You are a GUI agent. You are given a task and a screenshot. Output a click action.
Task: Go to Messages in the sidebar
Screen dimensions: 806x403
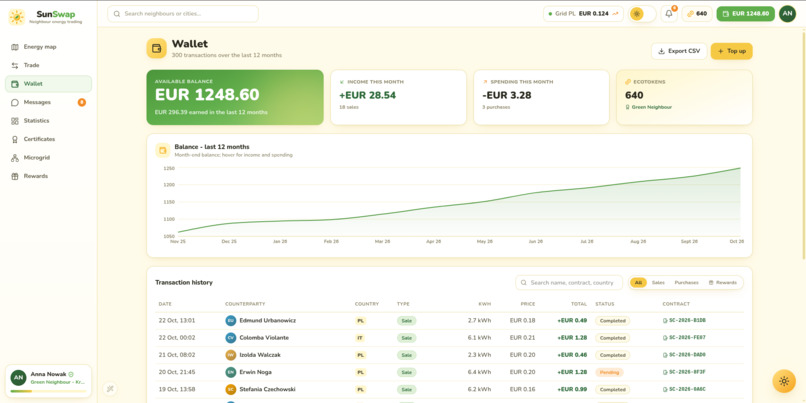48,102
